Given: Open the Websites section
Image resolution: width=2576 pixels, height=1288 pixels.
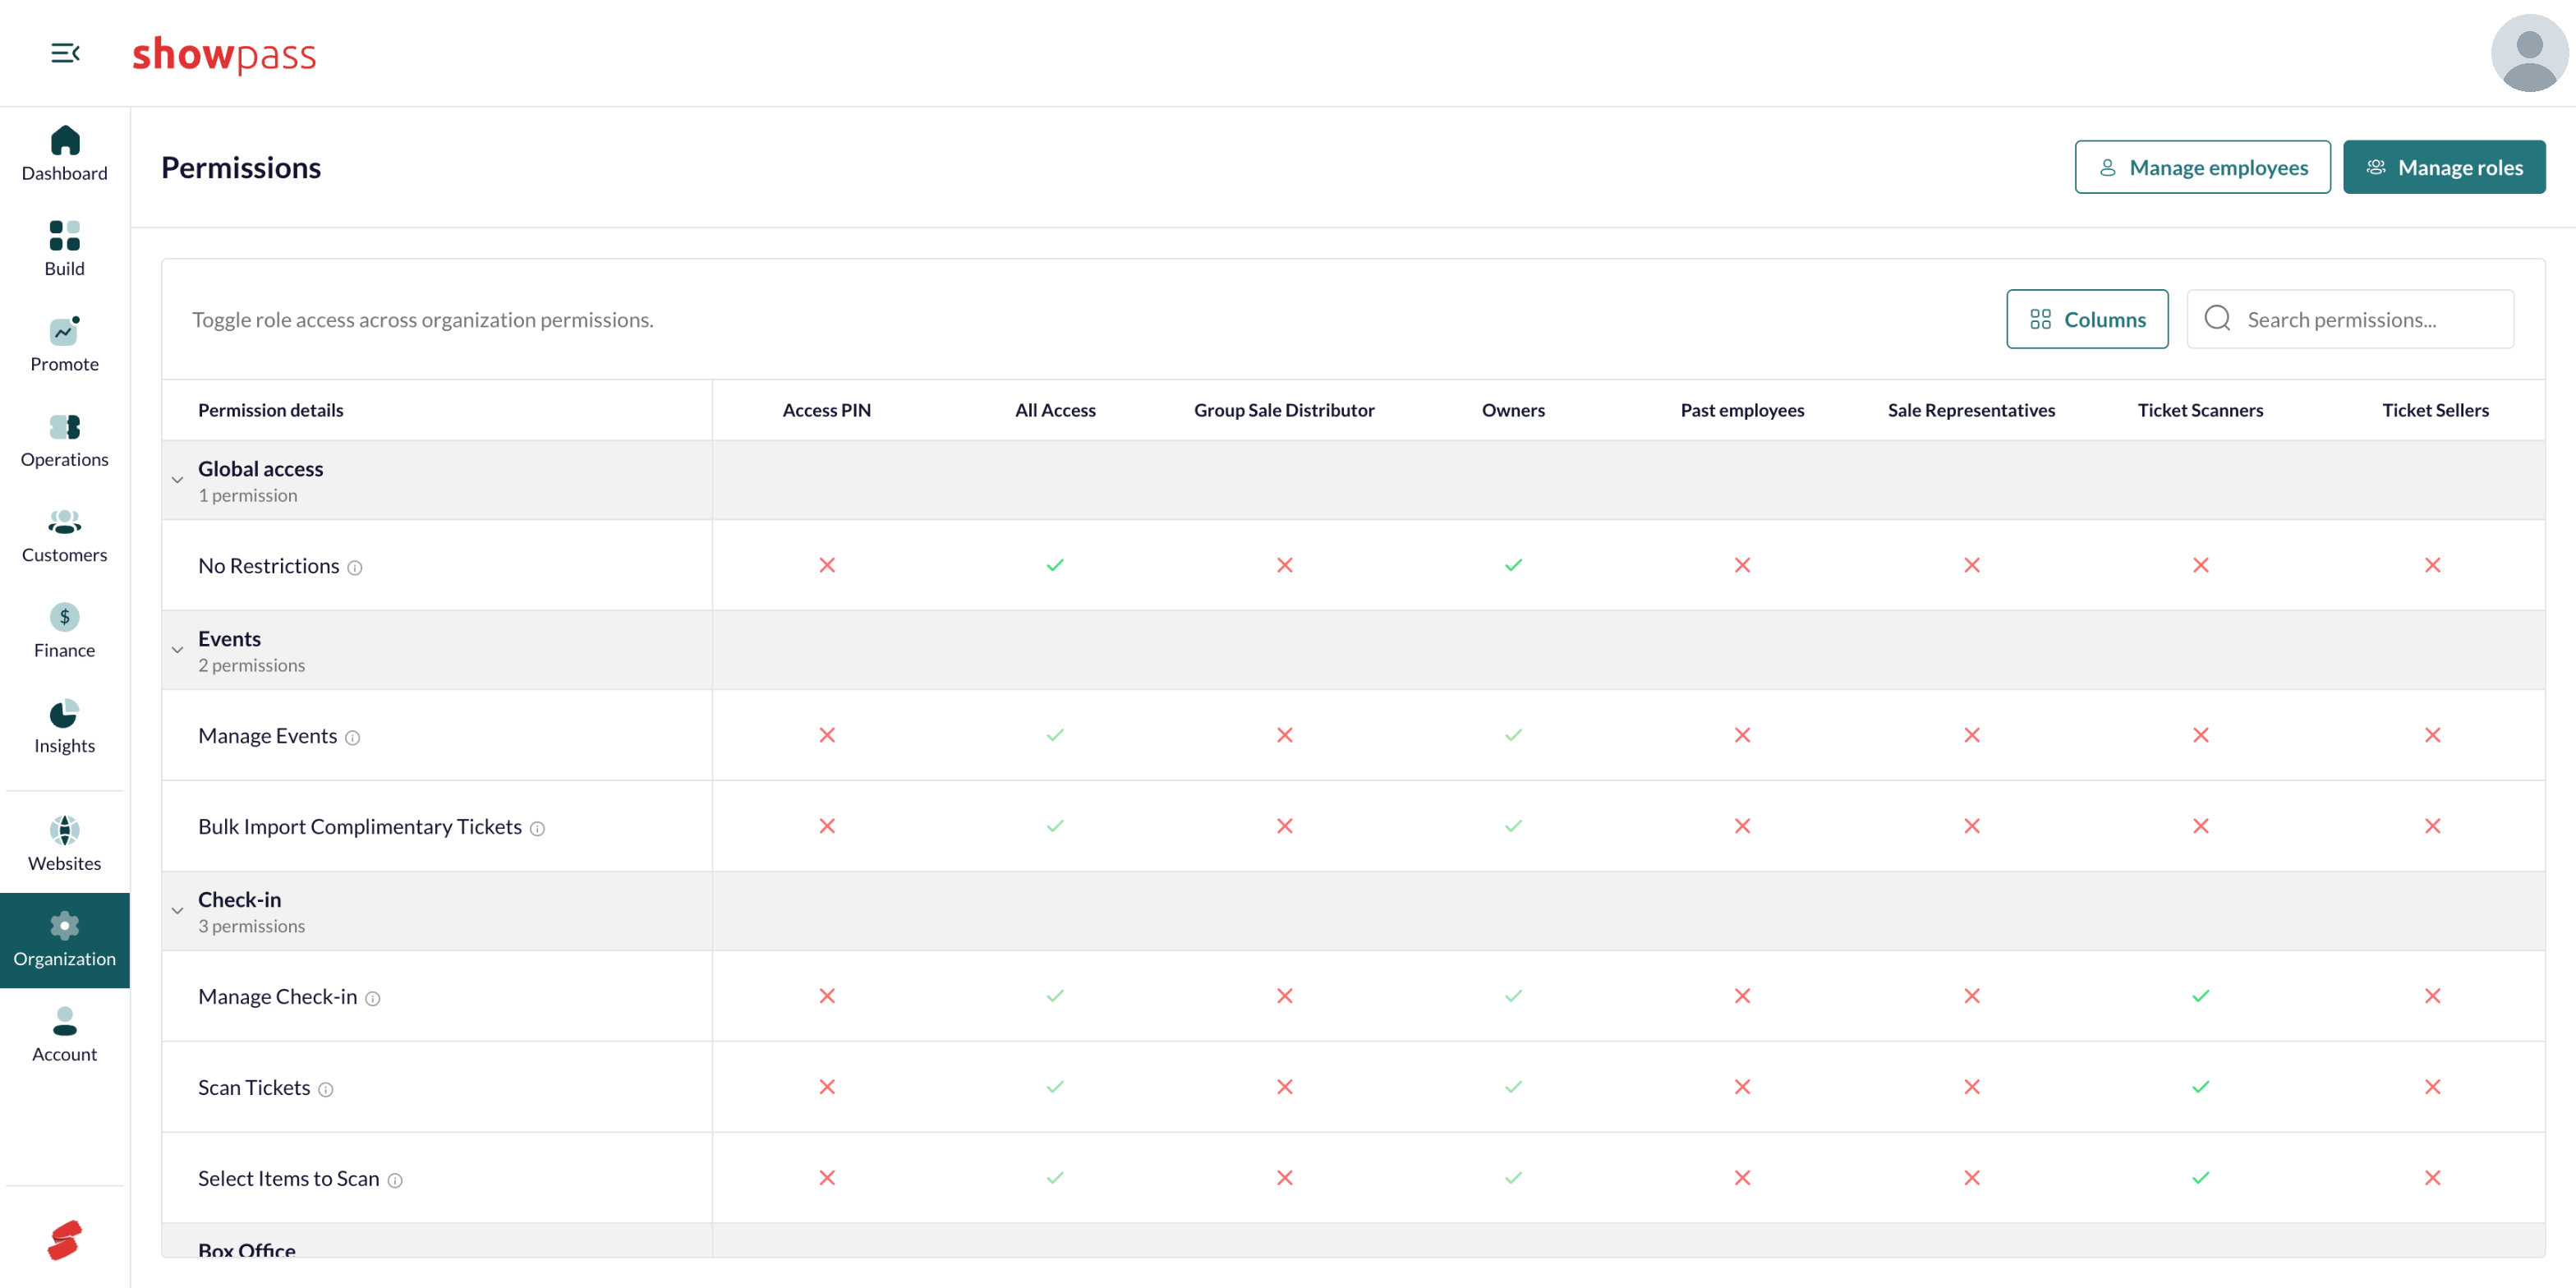Looking at the screenshot, I should [x=65, y=844].
